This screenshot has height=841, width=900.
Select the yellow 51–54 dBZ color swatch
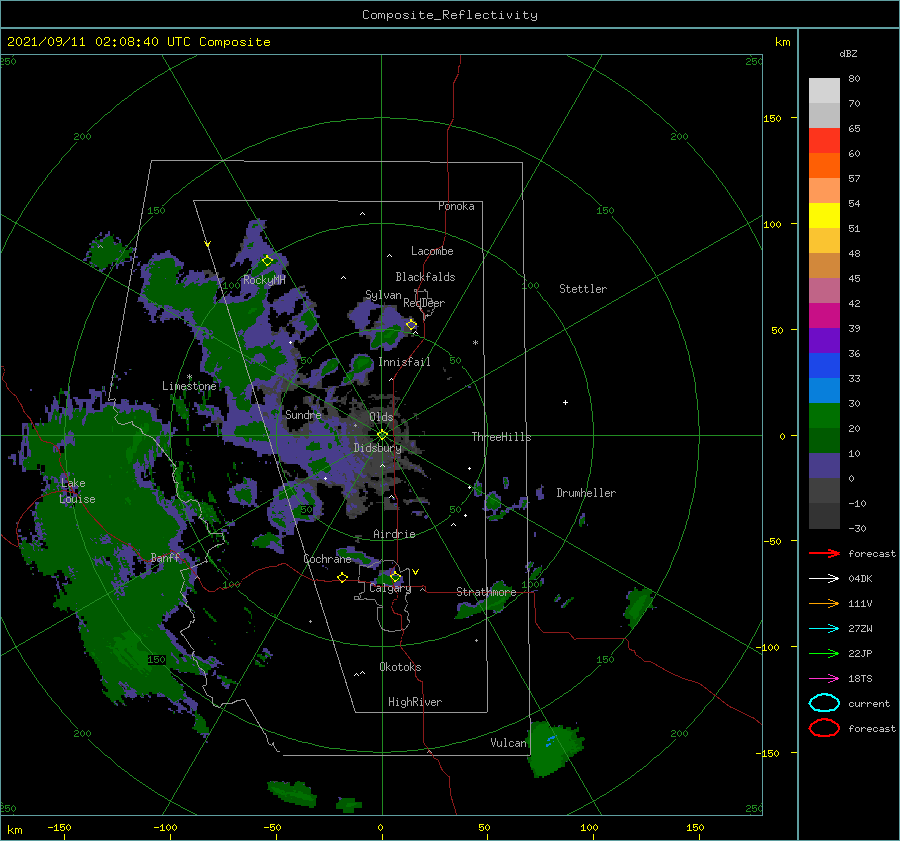click(824, 216)
